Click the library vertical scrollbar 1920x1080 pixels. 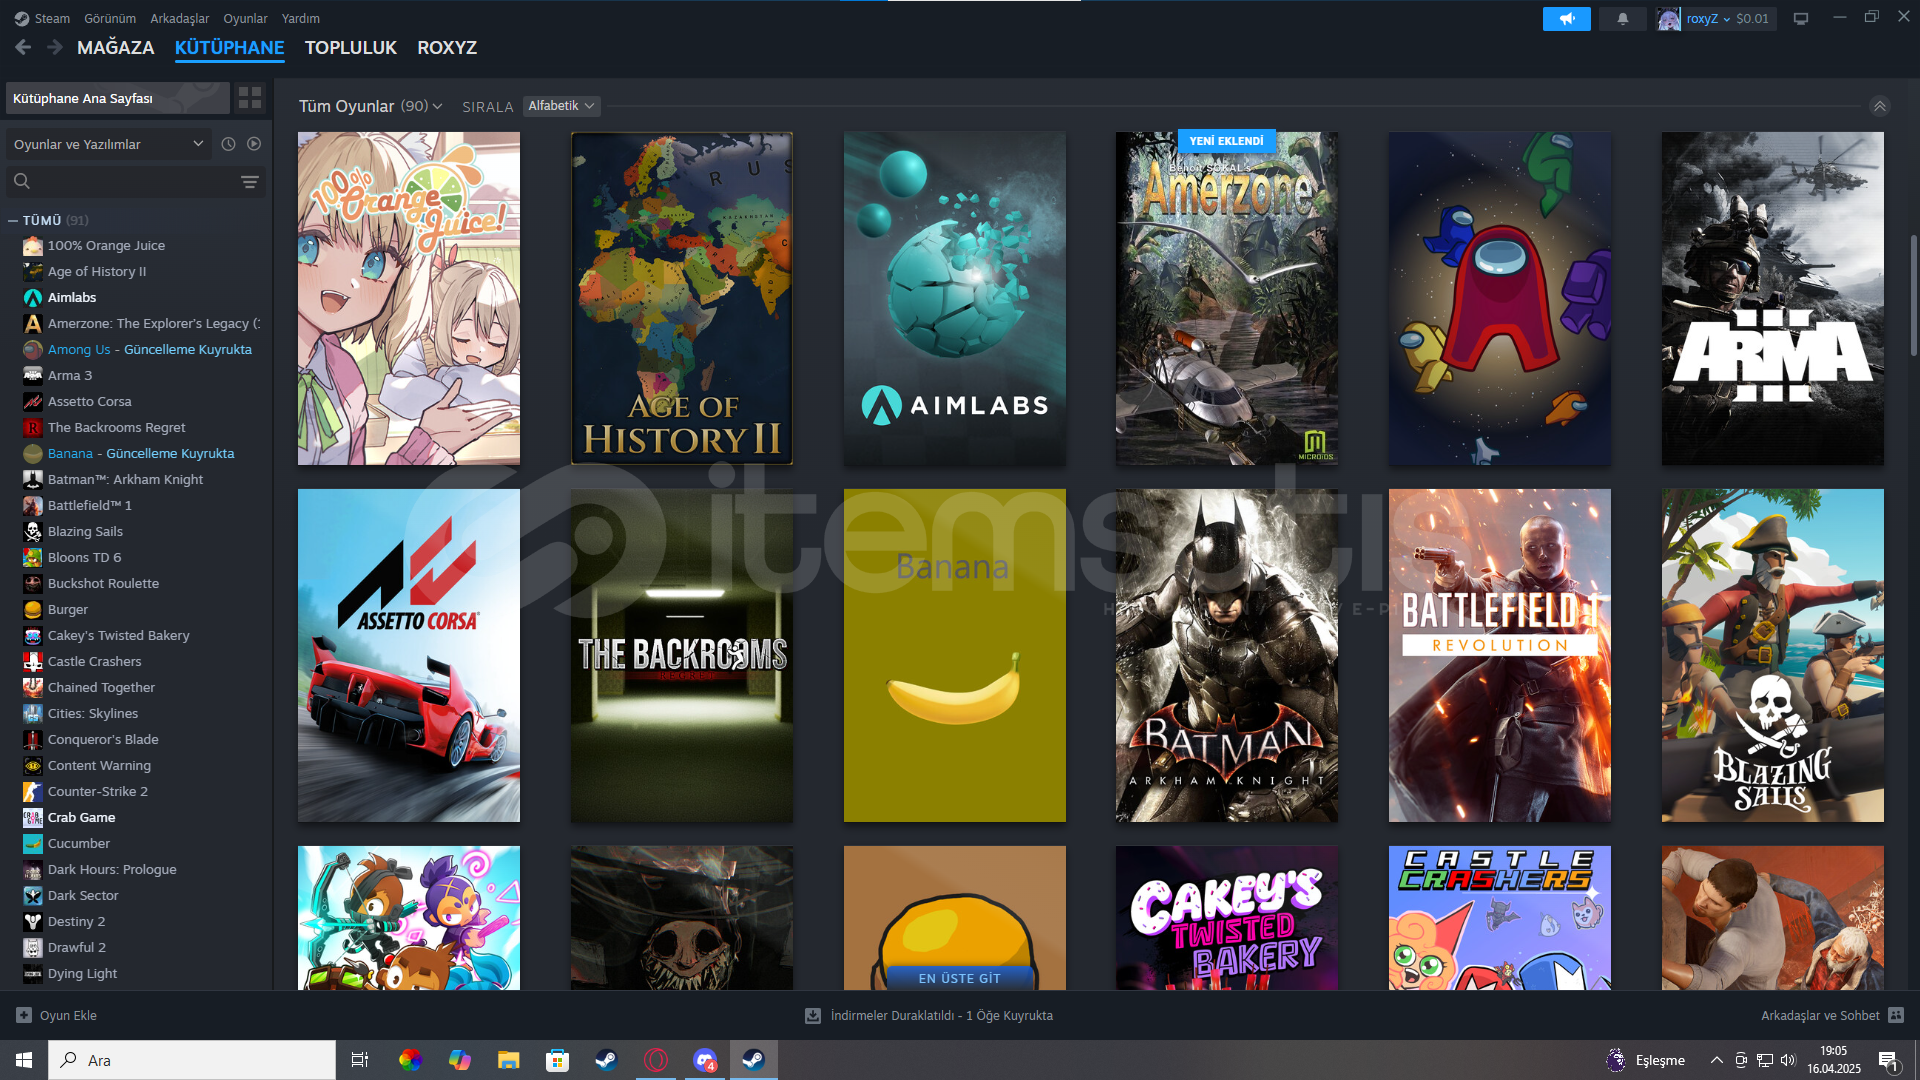tap(1913, 295)
